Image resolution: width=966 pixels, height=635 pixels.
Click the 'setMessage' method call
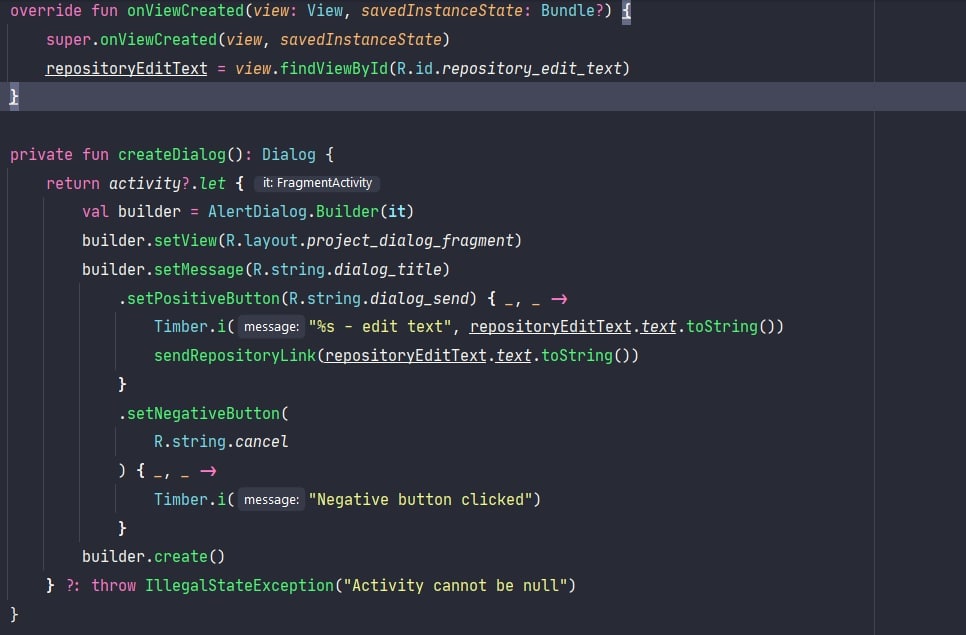tap(199, 270)
